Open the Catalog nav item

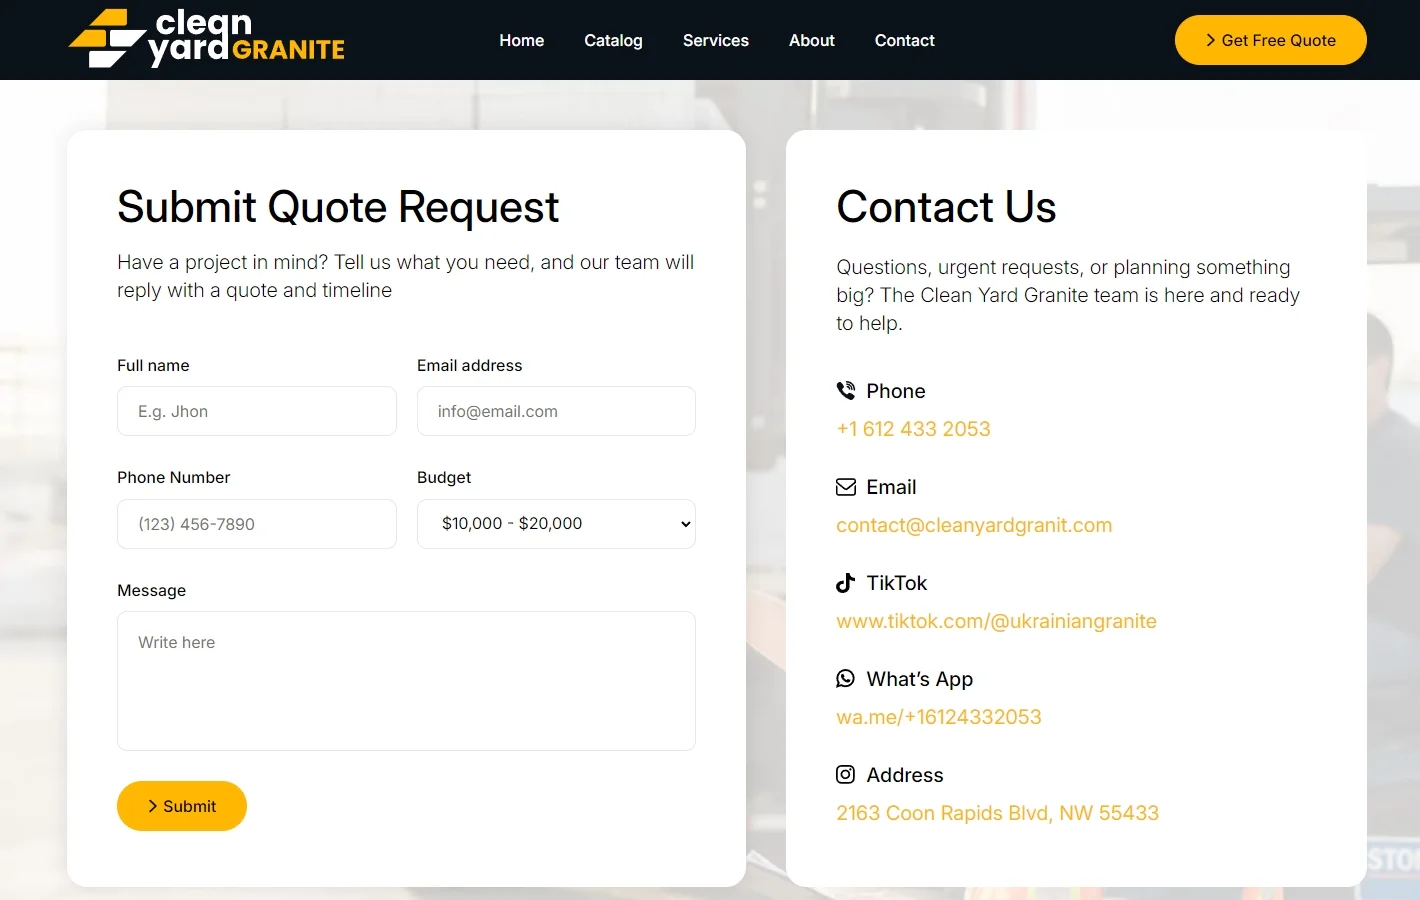click(613, 40)
